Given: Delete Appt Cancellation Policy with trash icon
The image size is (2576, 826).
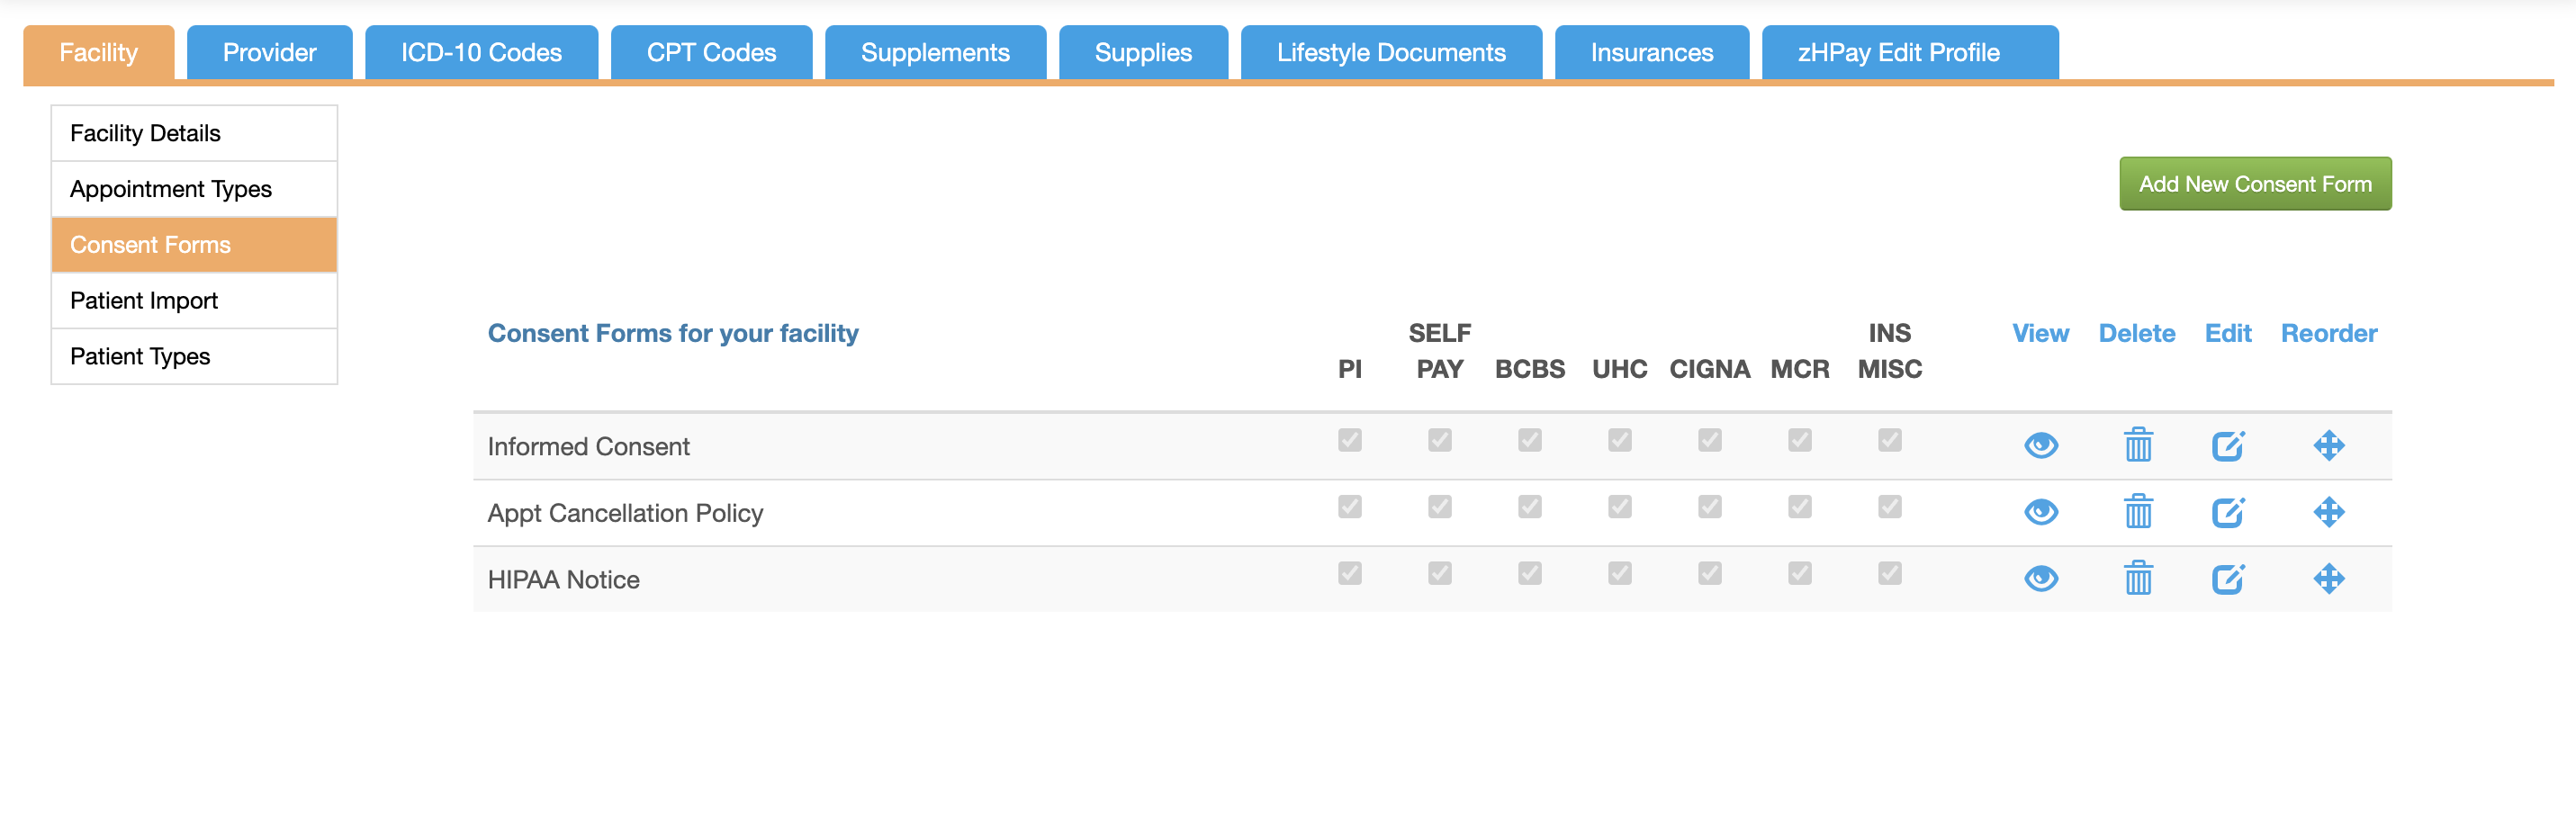Looking at the screenshot, I should coord(2138,512).
